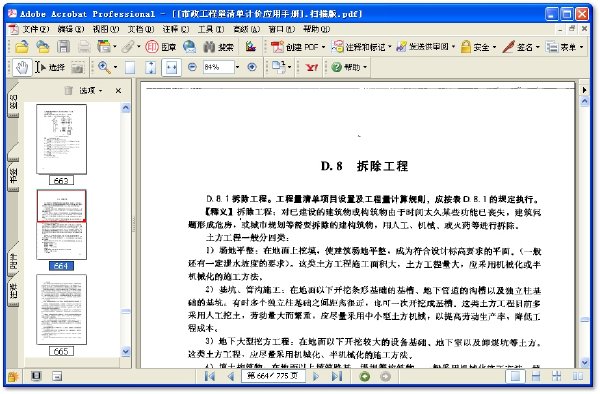600x394 pixels.
Task: Open the 帮助 toolbar dropdown with question mark
Action: (x=349, y=67)
